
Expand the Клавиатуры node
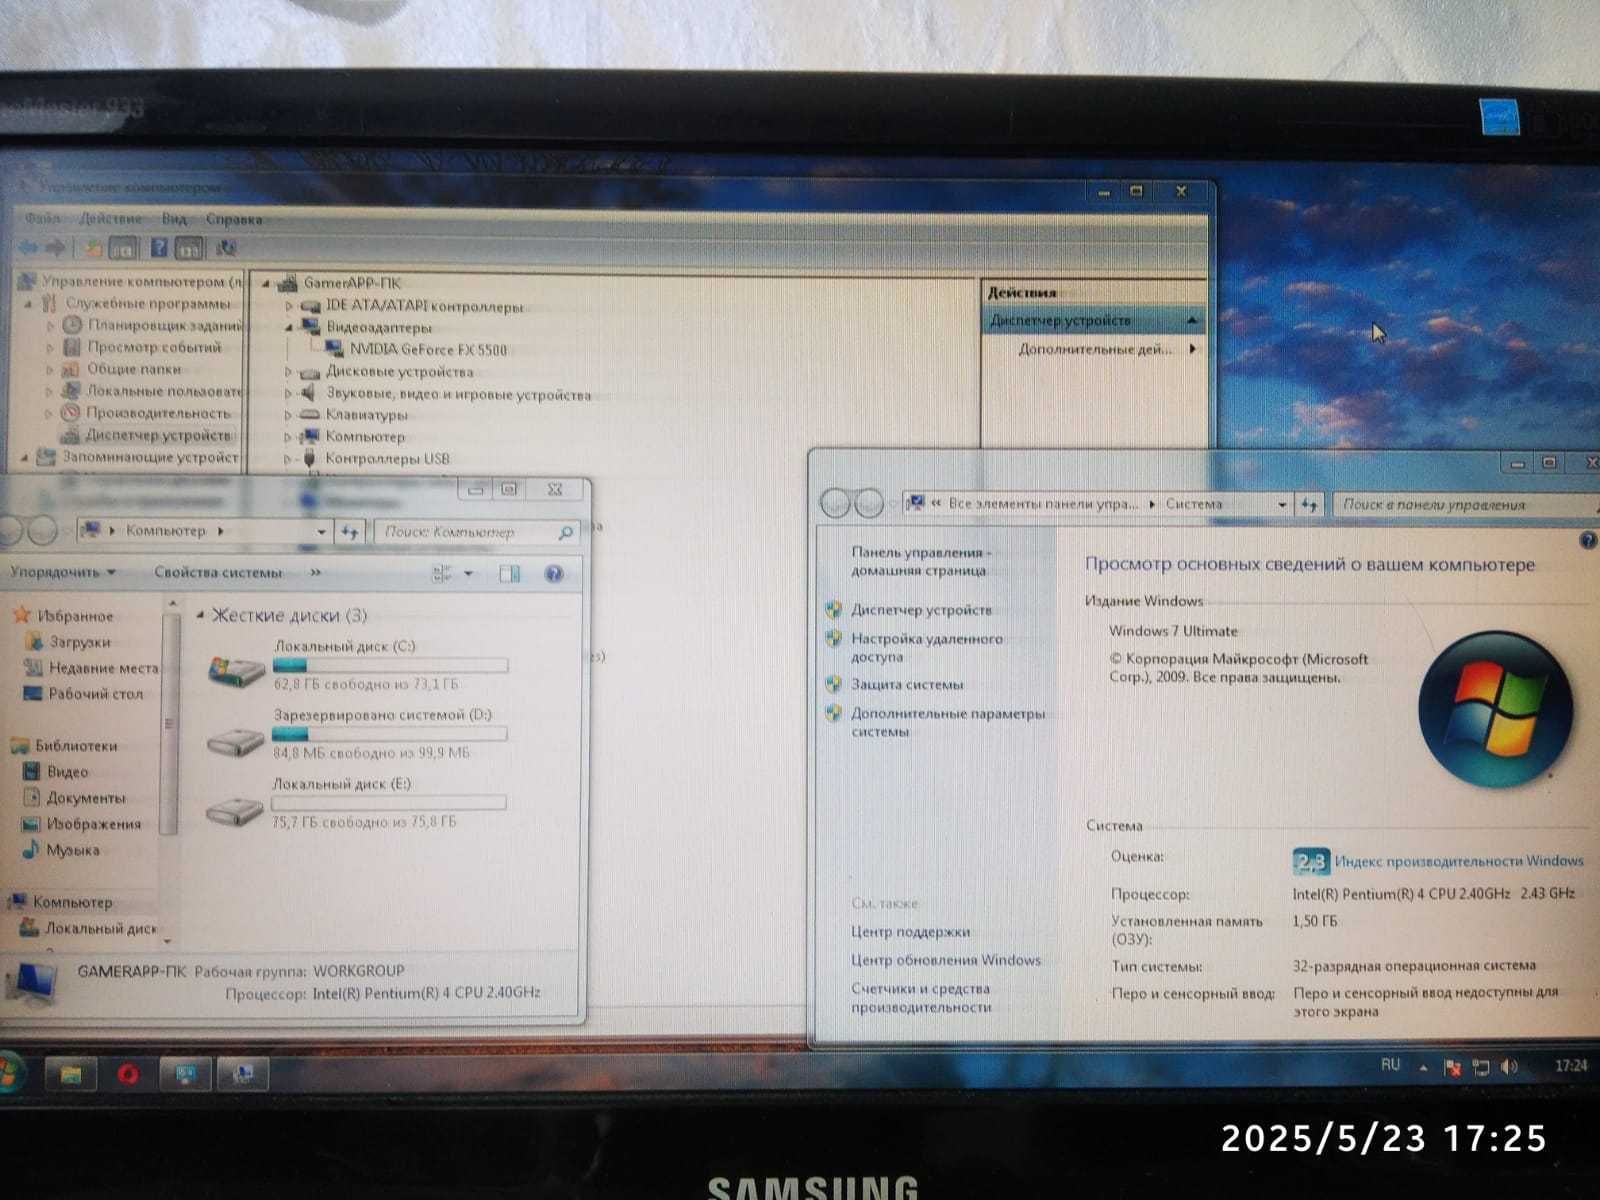(289, 414)
